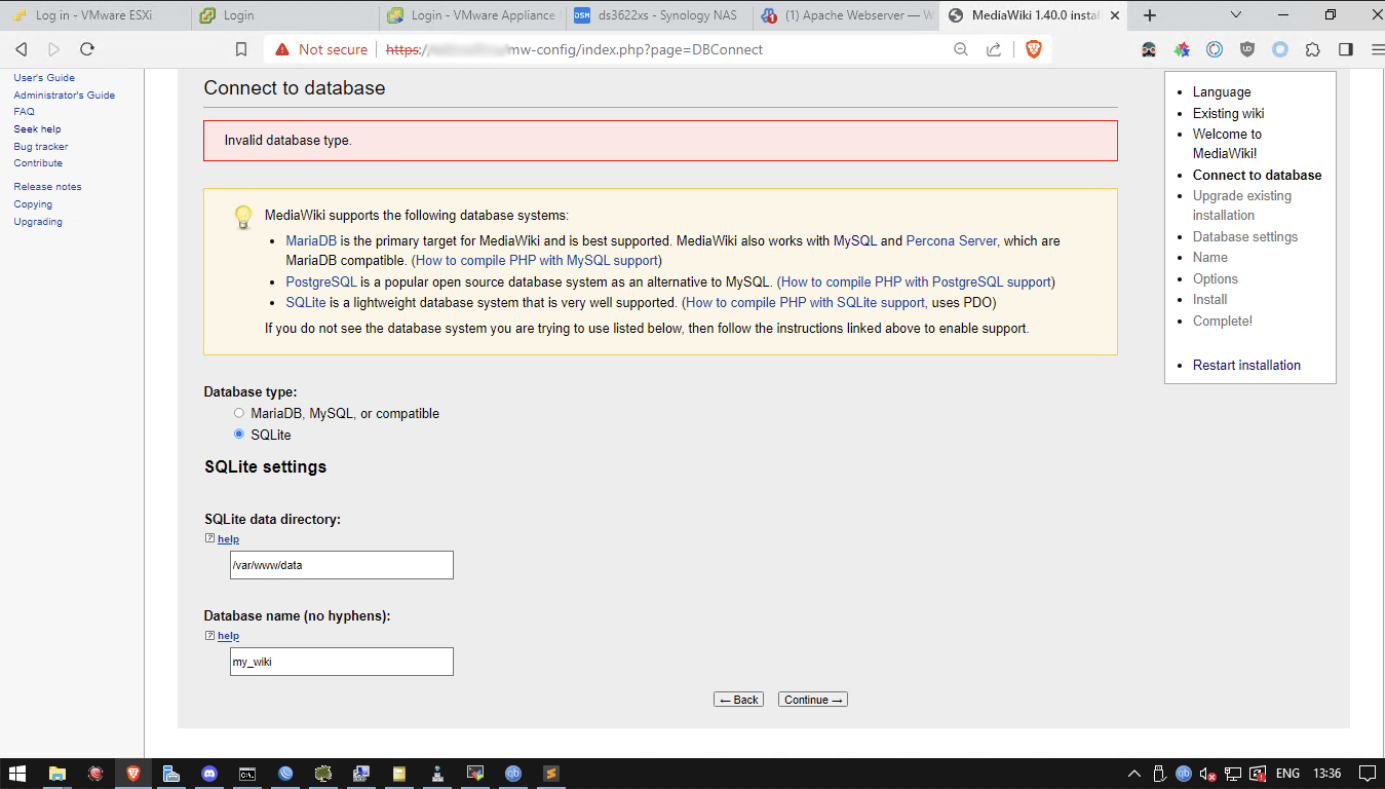Open a new browser tab with plus
1385x789 pixels.
click(x=1150, y=15)
